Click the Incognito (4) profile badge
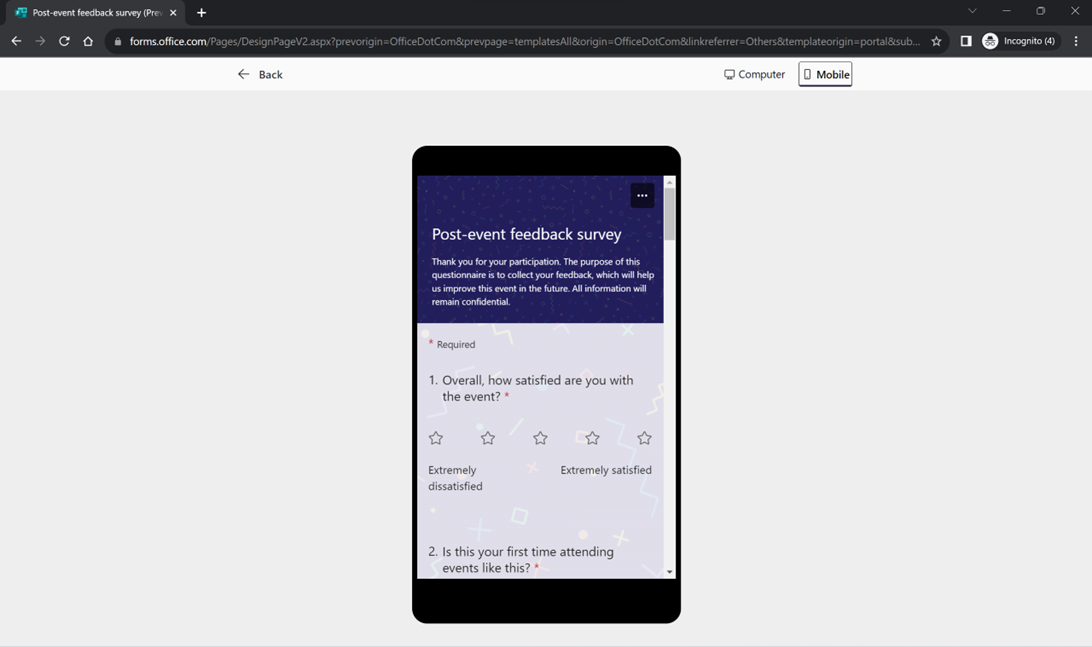Viewport: 1092px width, 647px height. tap(1019, 41)
